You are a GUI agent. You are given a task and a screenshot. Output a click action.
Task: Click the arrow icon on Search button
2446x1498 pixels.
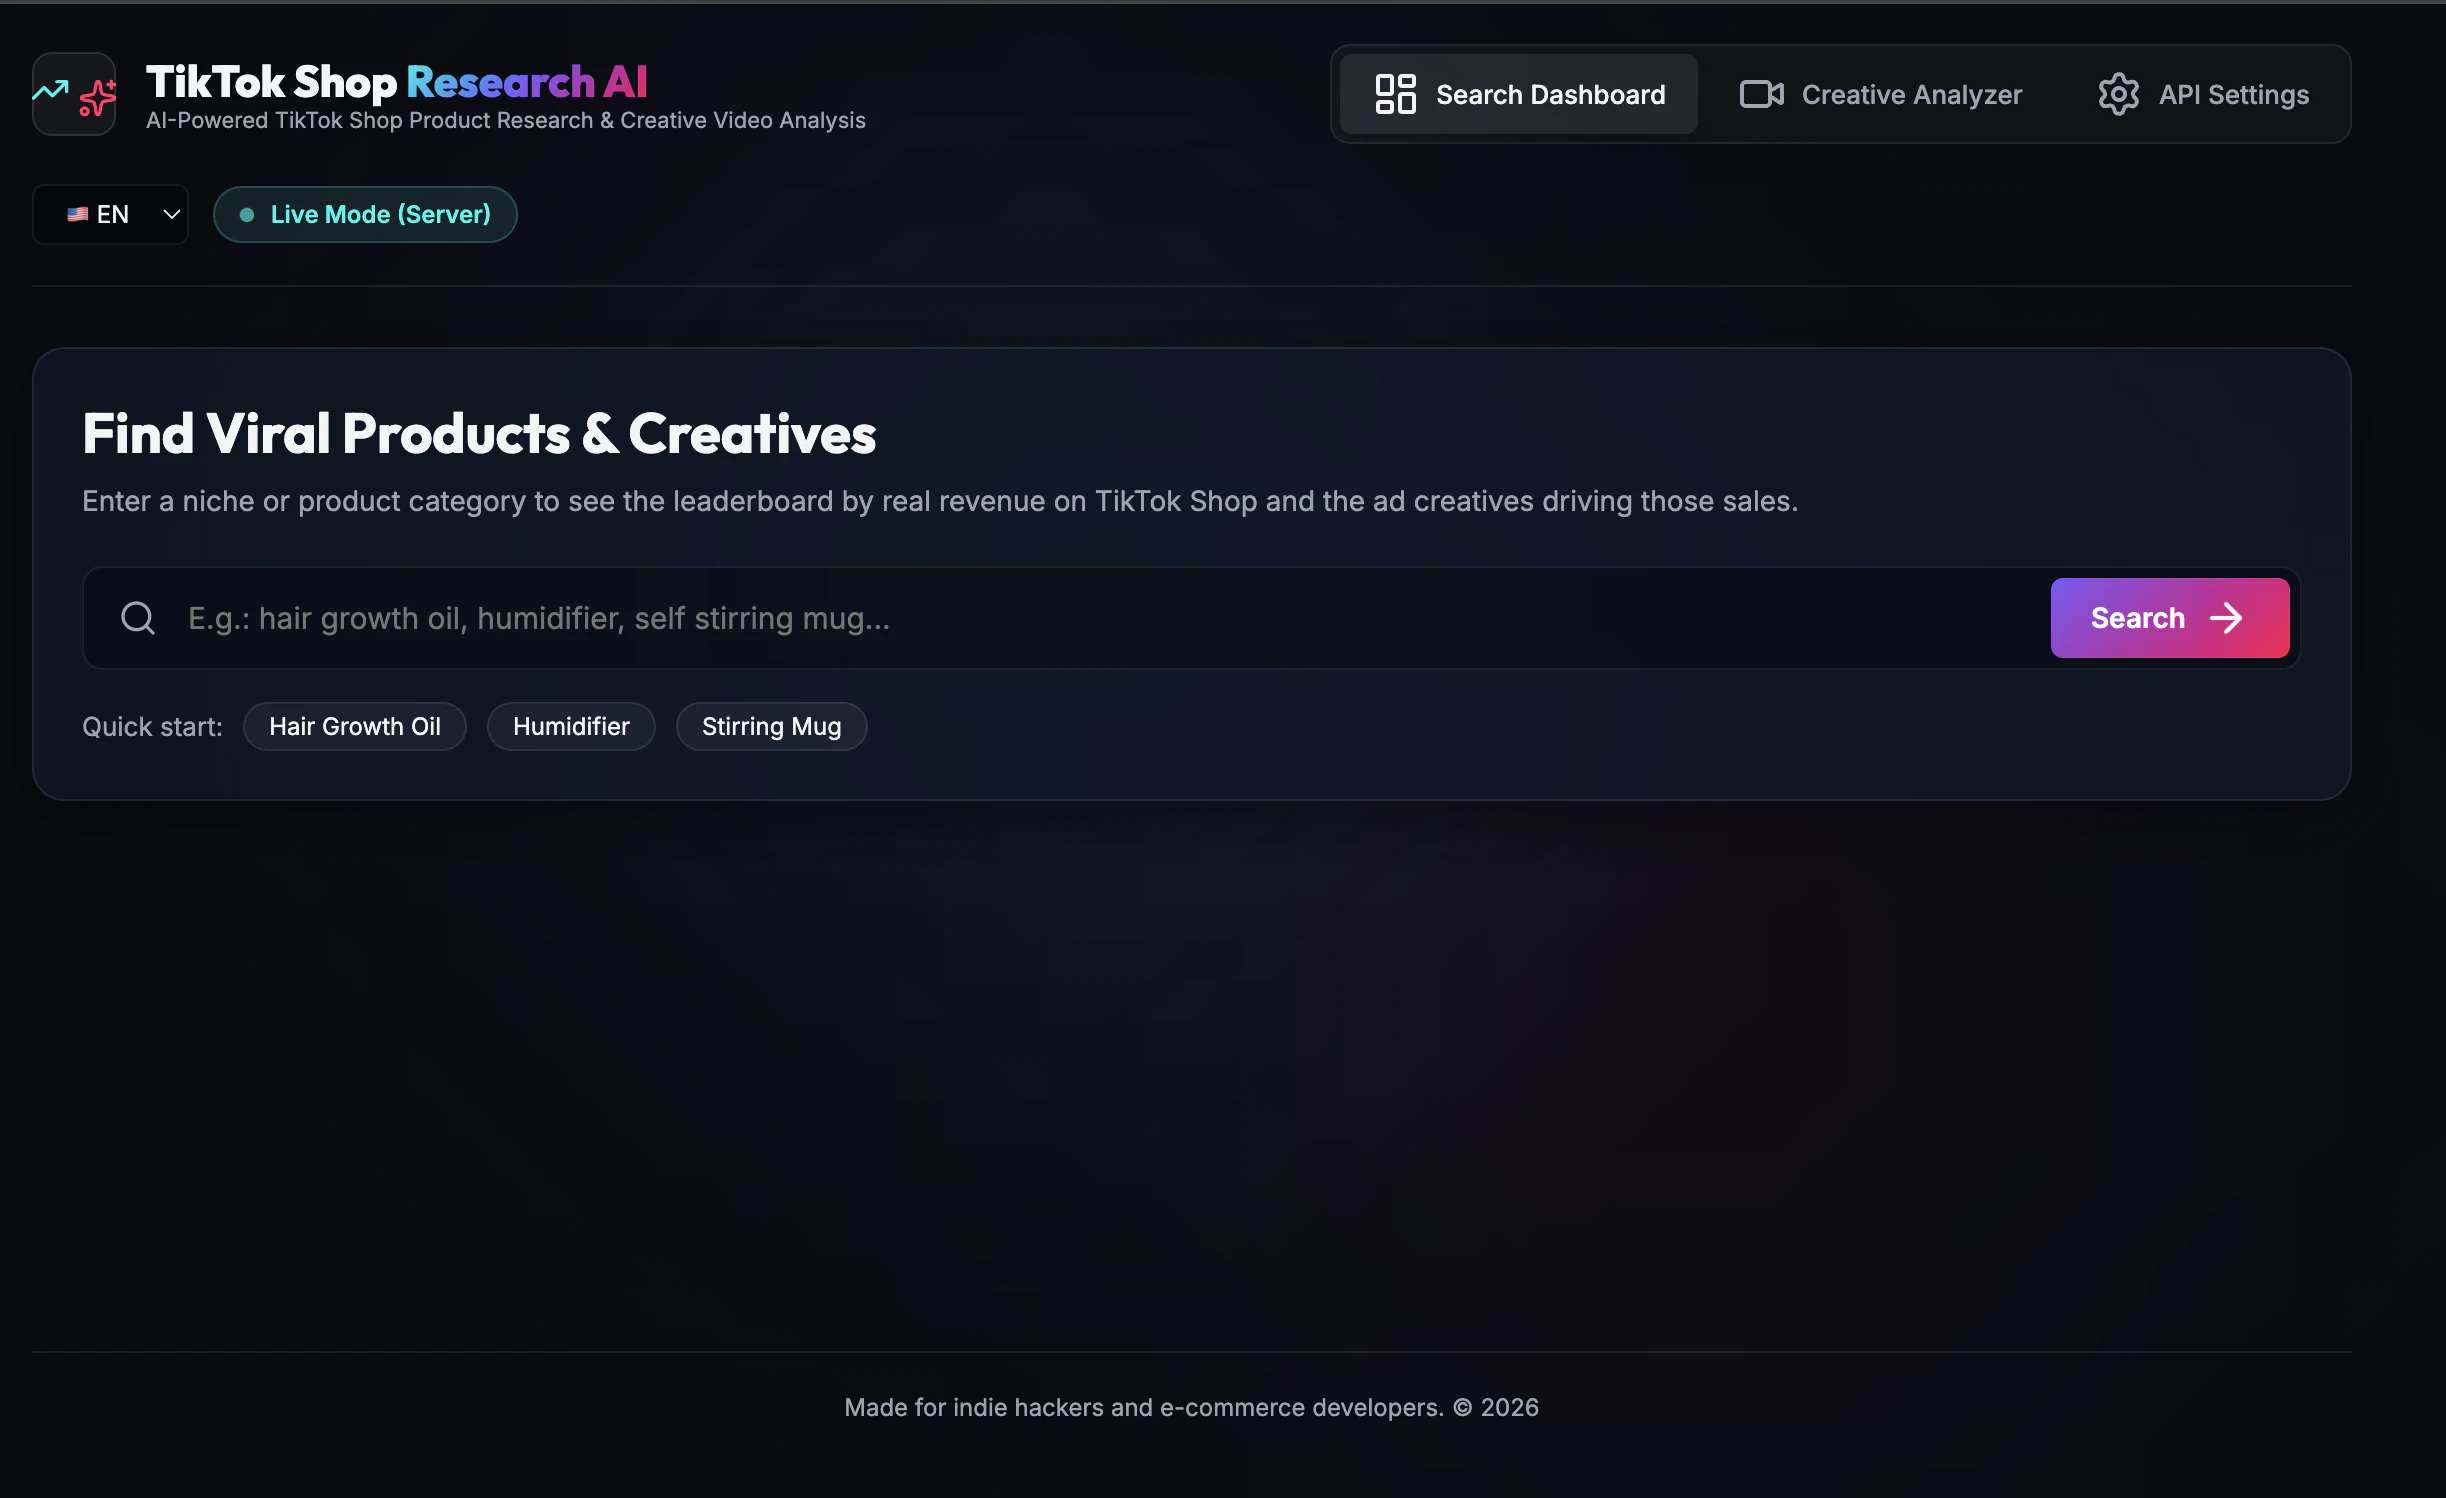[x=2226, y=618]
